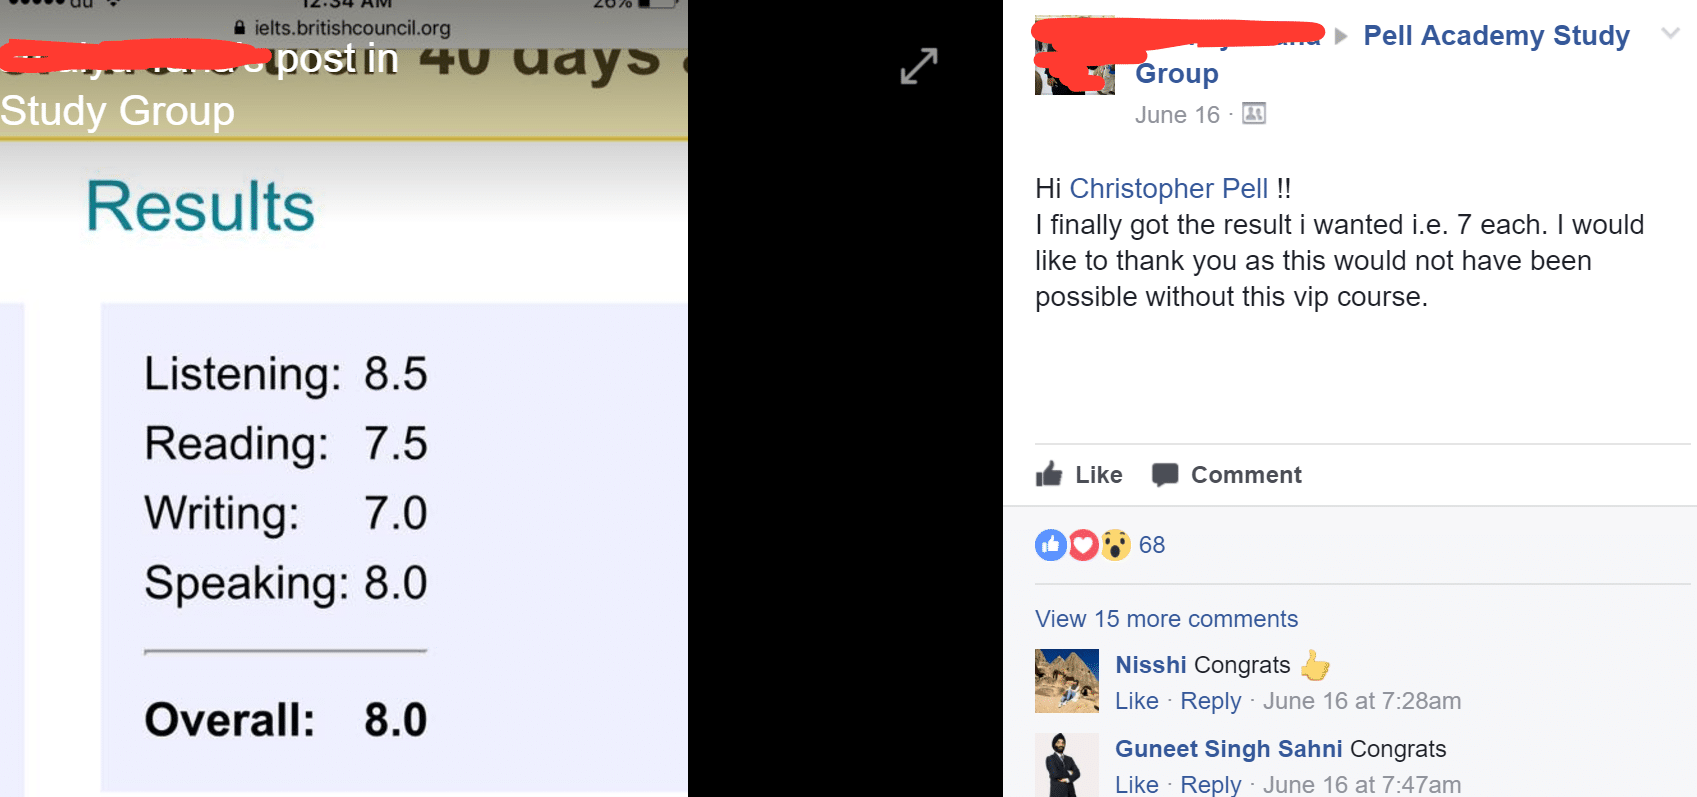This screenshot has width=1697, height=797.
Task: Open Guneet Singh Sahni's profile
Action: click(1228, 749)
